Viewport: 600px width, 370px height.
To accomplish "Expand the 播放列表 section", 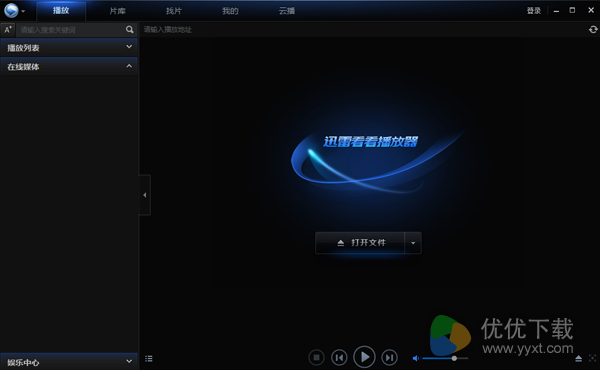I will pyautogui.click(x=69, y=47).
